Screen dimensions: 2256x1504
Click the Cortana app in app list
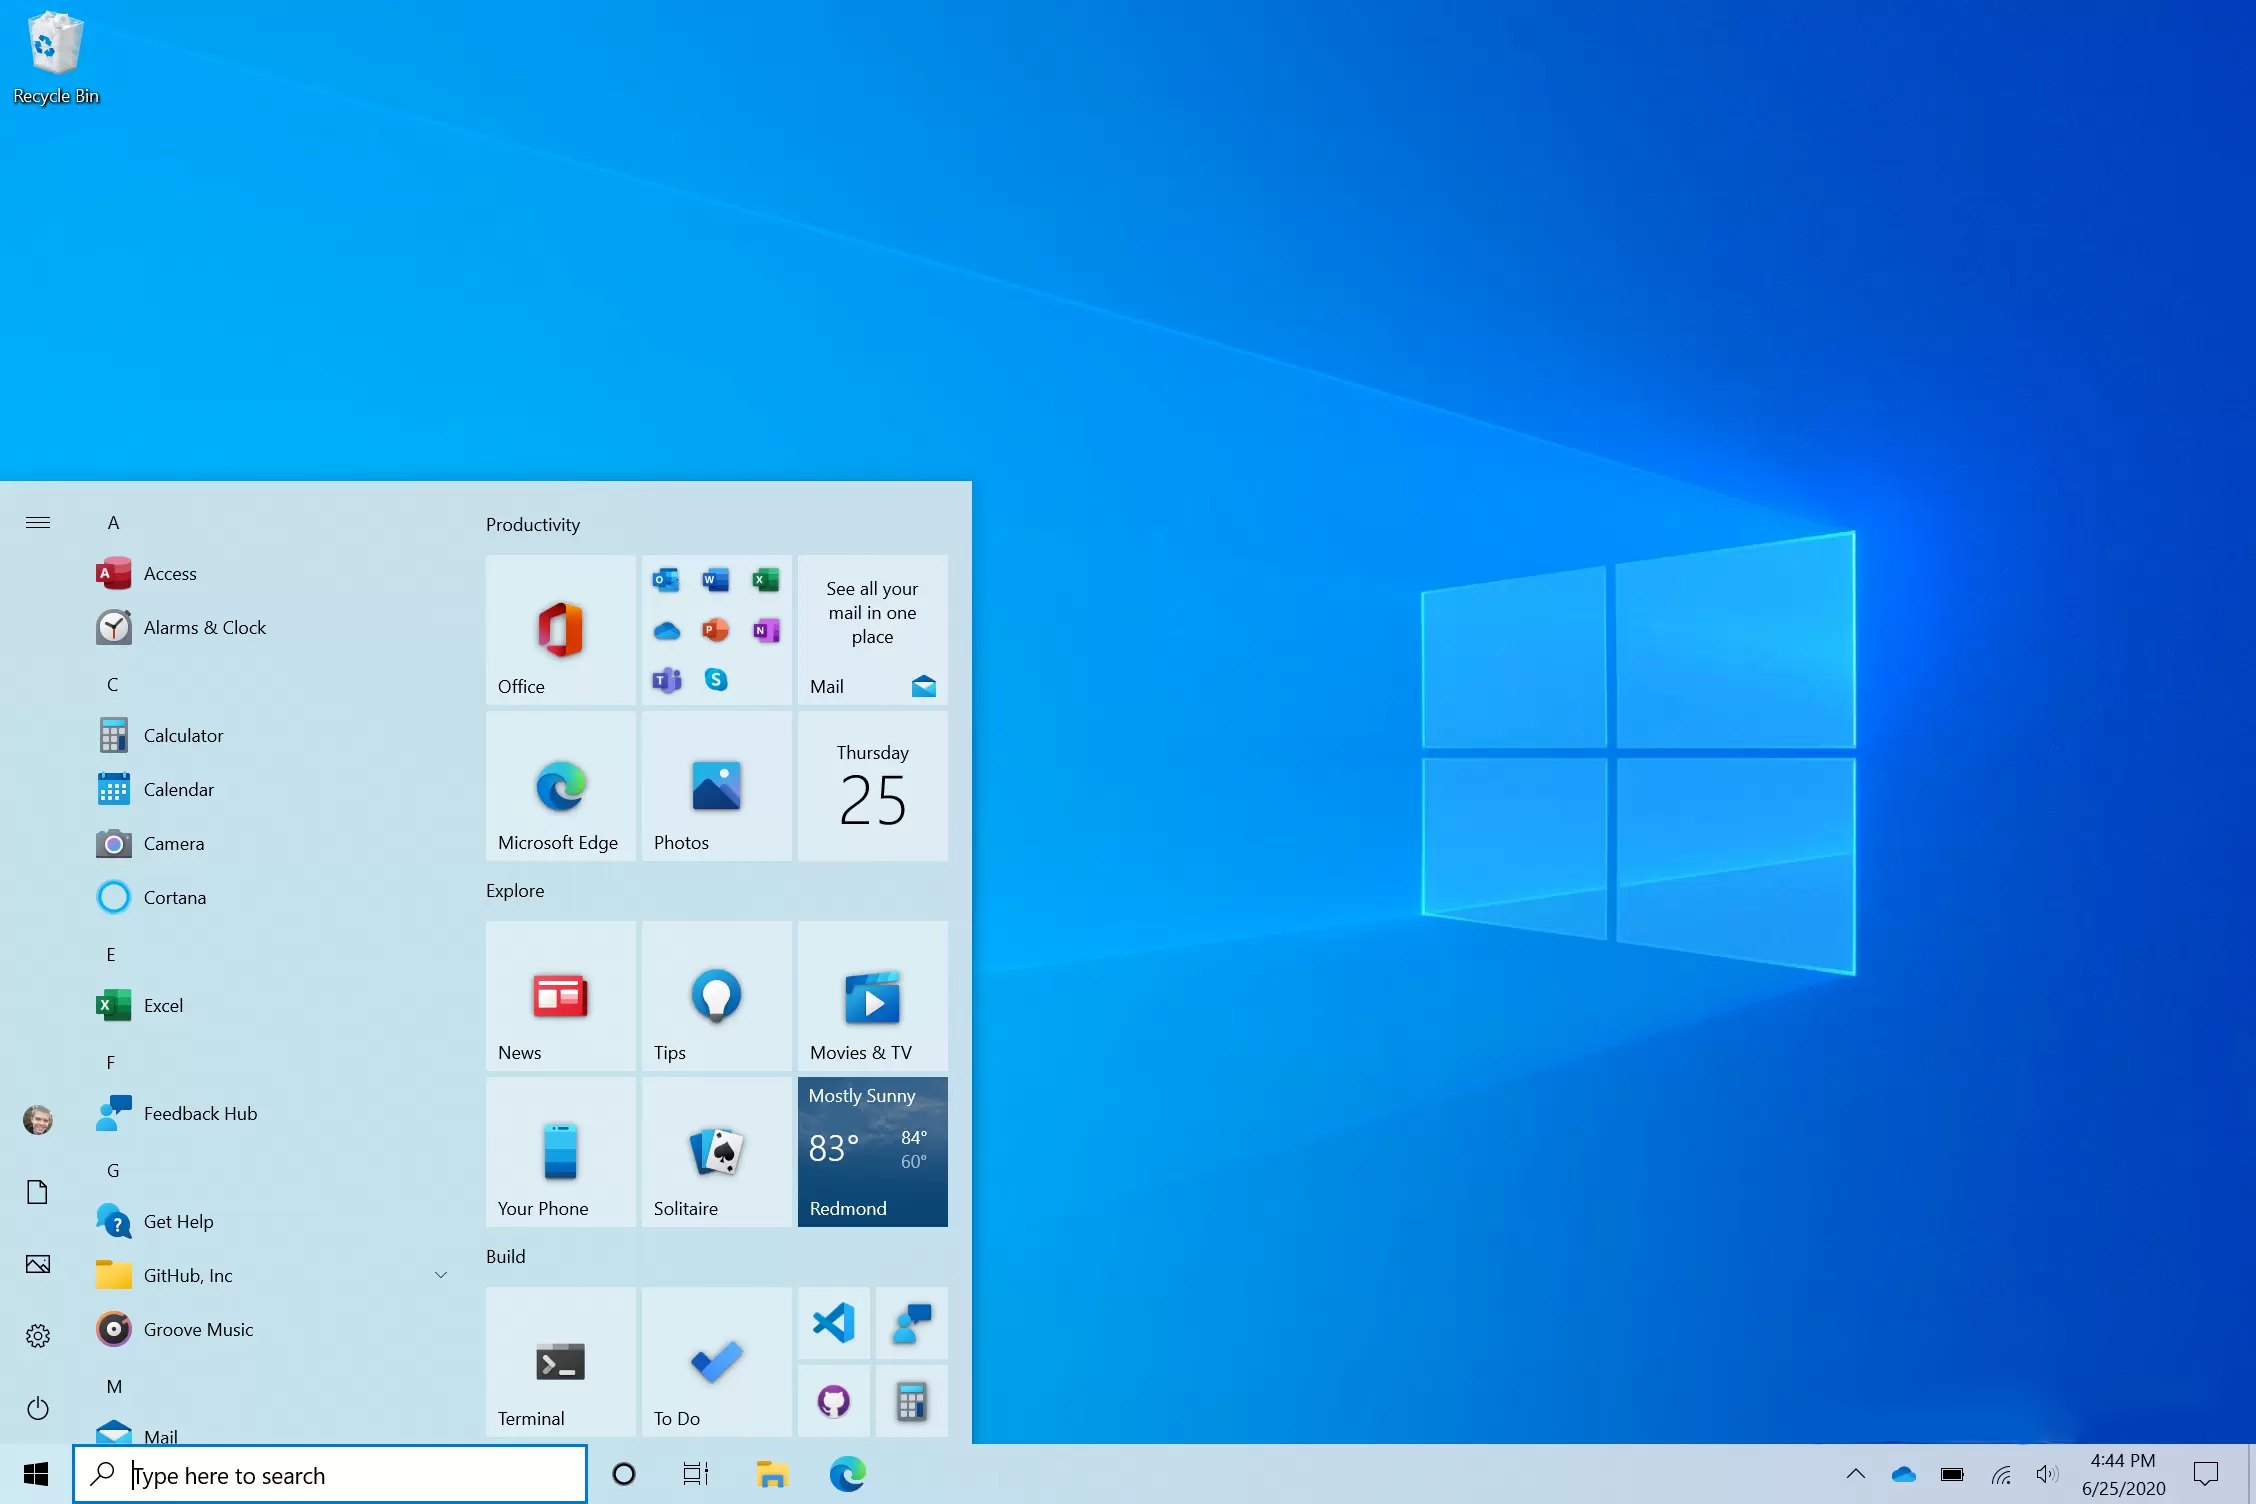tap(175, 896)
